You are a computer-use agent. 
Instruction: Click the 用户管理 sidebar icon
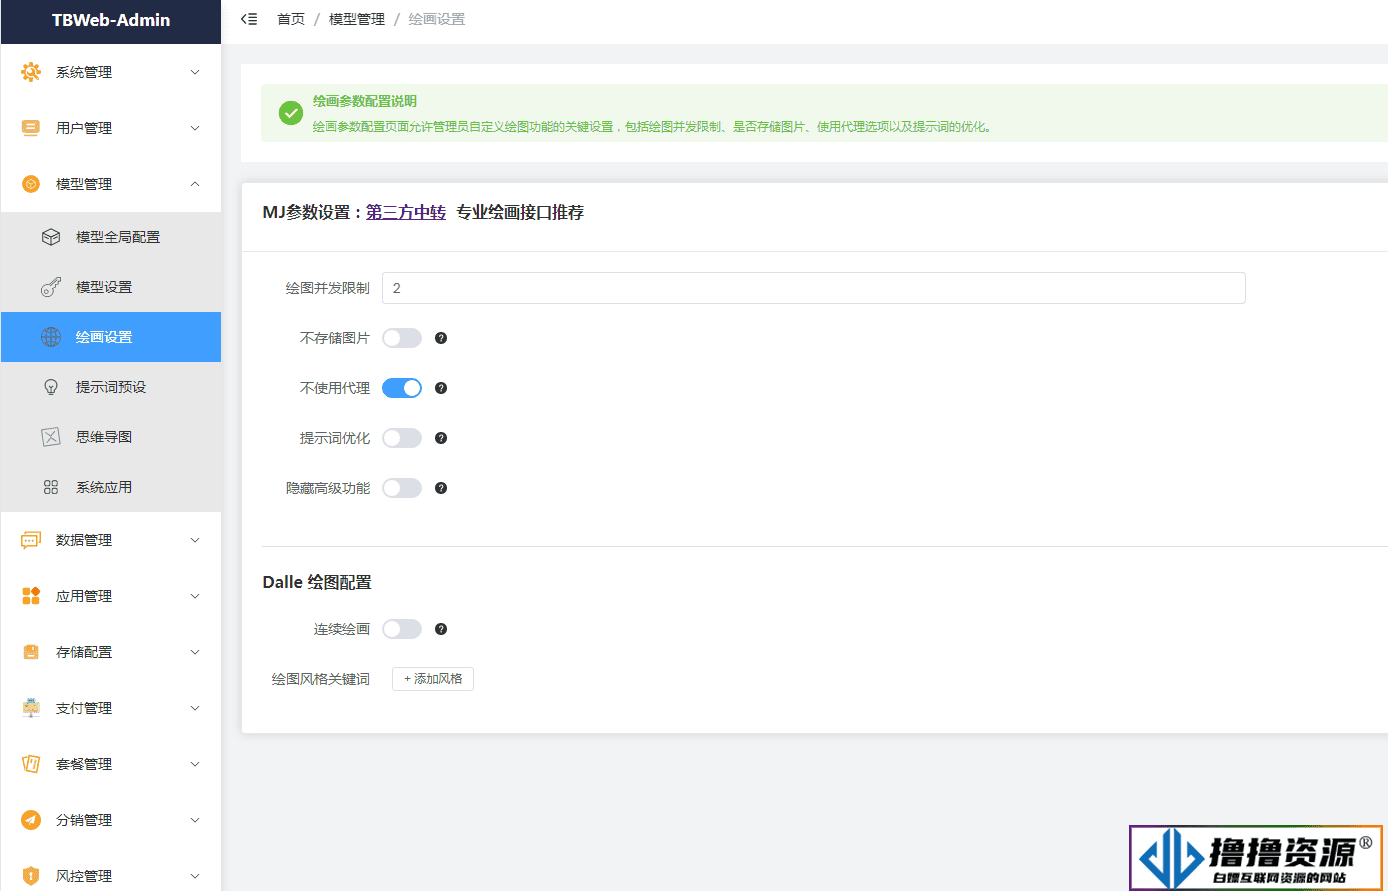31,128
